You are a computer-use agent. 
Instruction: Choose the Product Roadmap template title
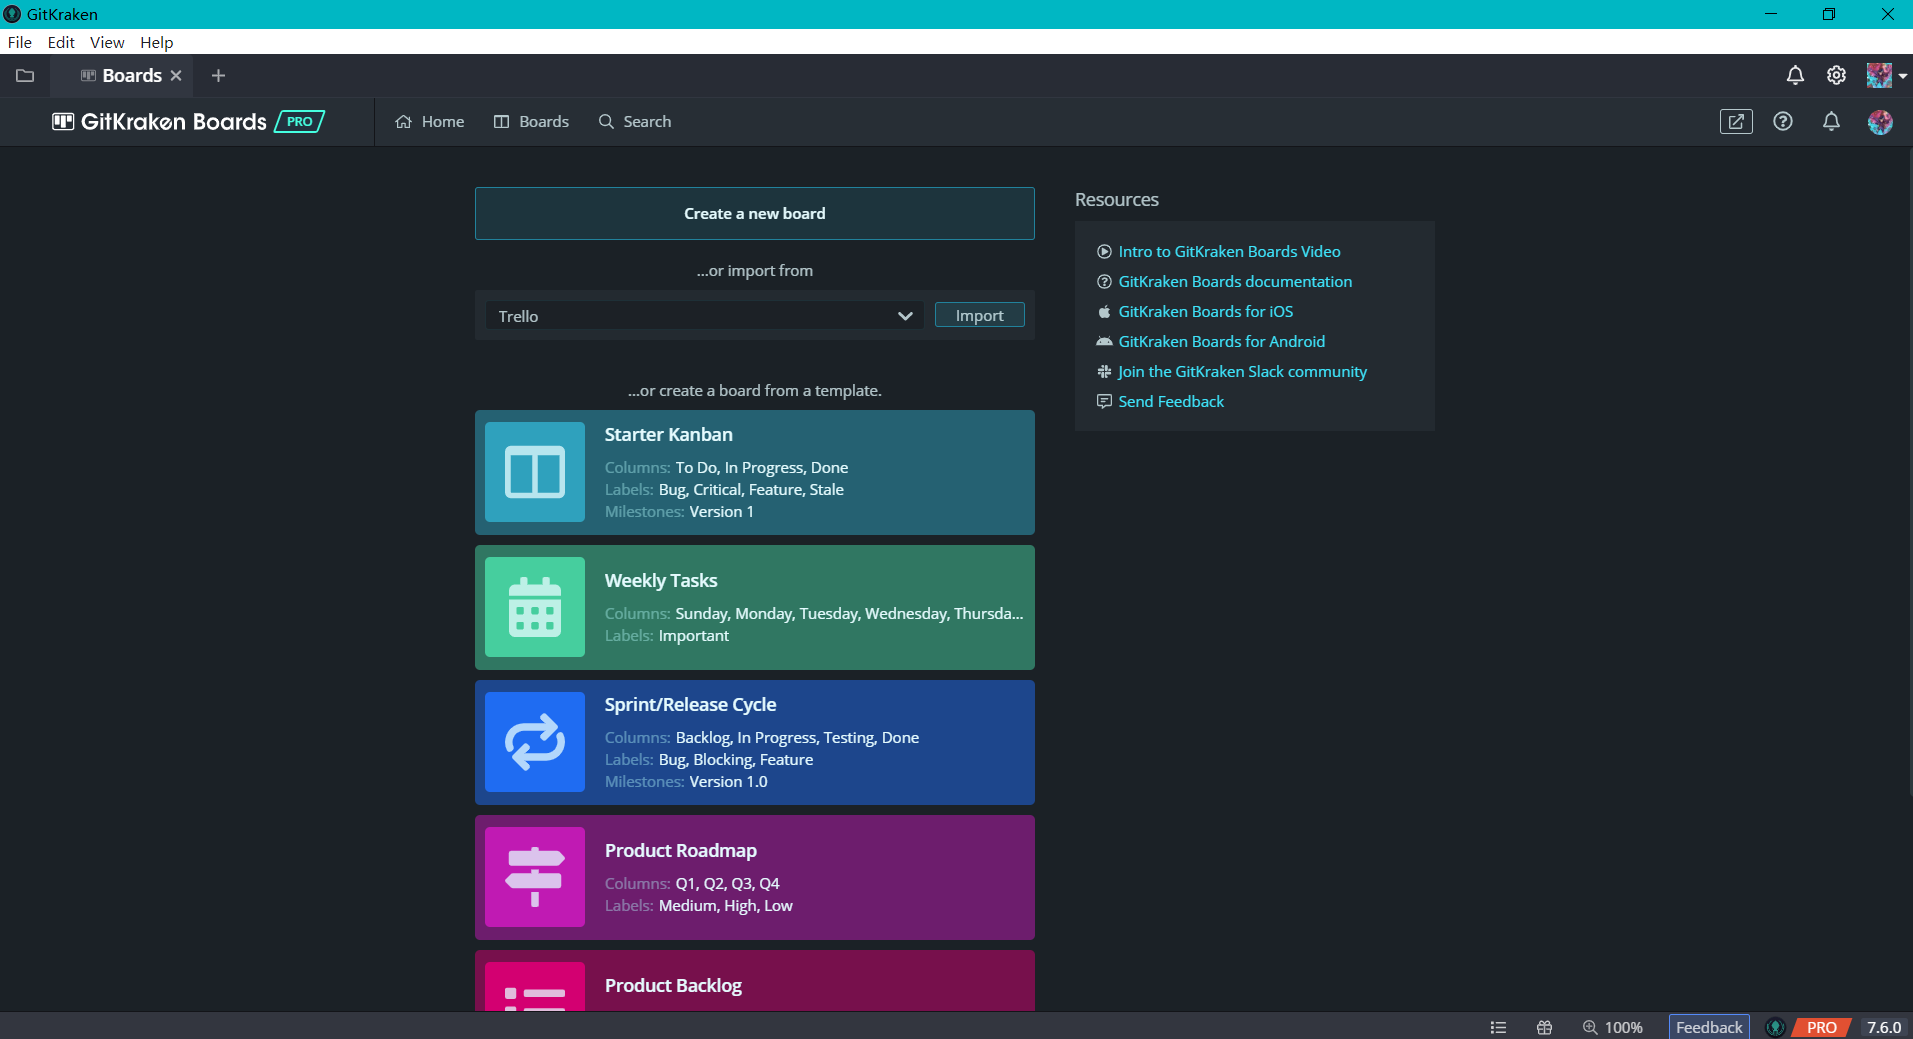(x=681, y=851)
